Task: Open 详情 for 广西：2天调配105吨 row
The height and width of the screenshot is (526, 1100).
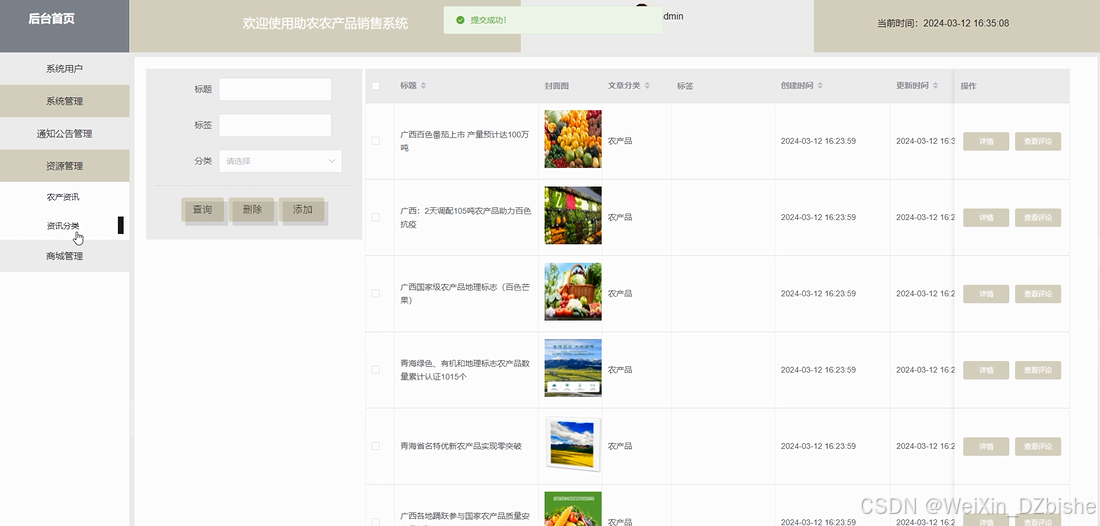Action: (x=986, y=217)
